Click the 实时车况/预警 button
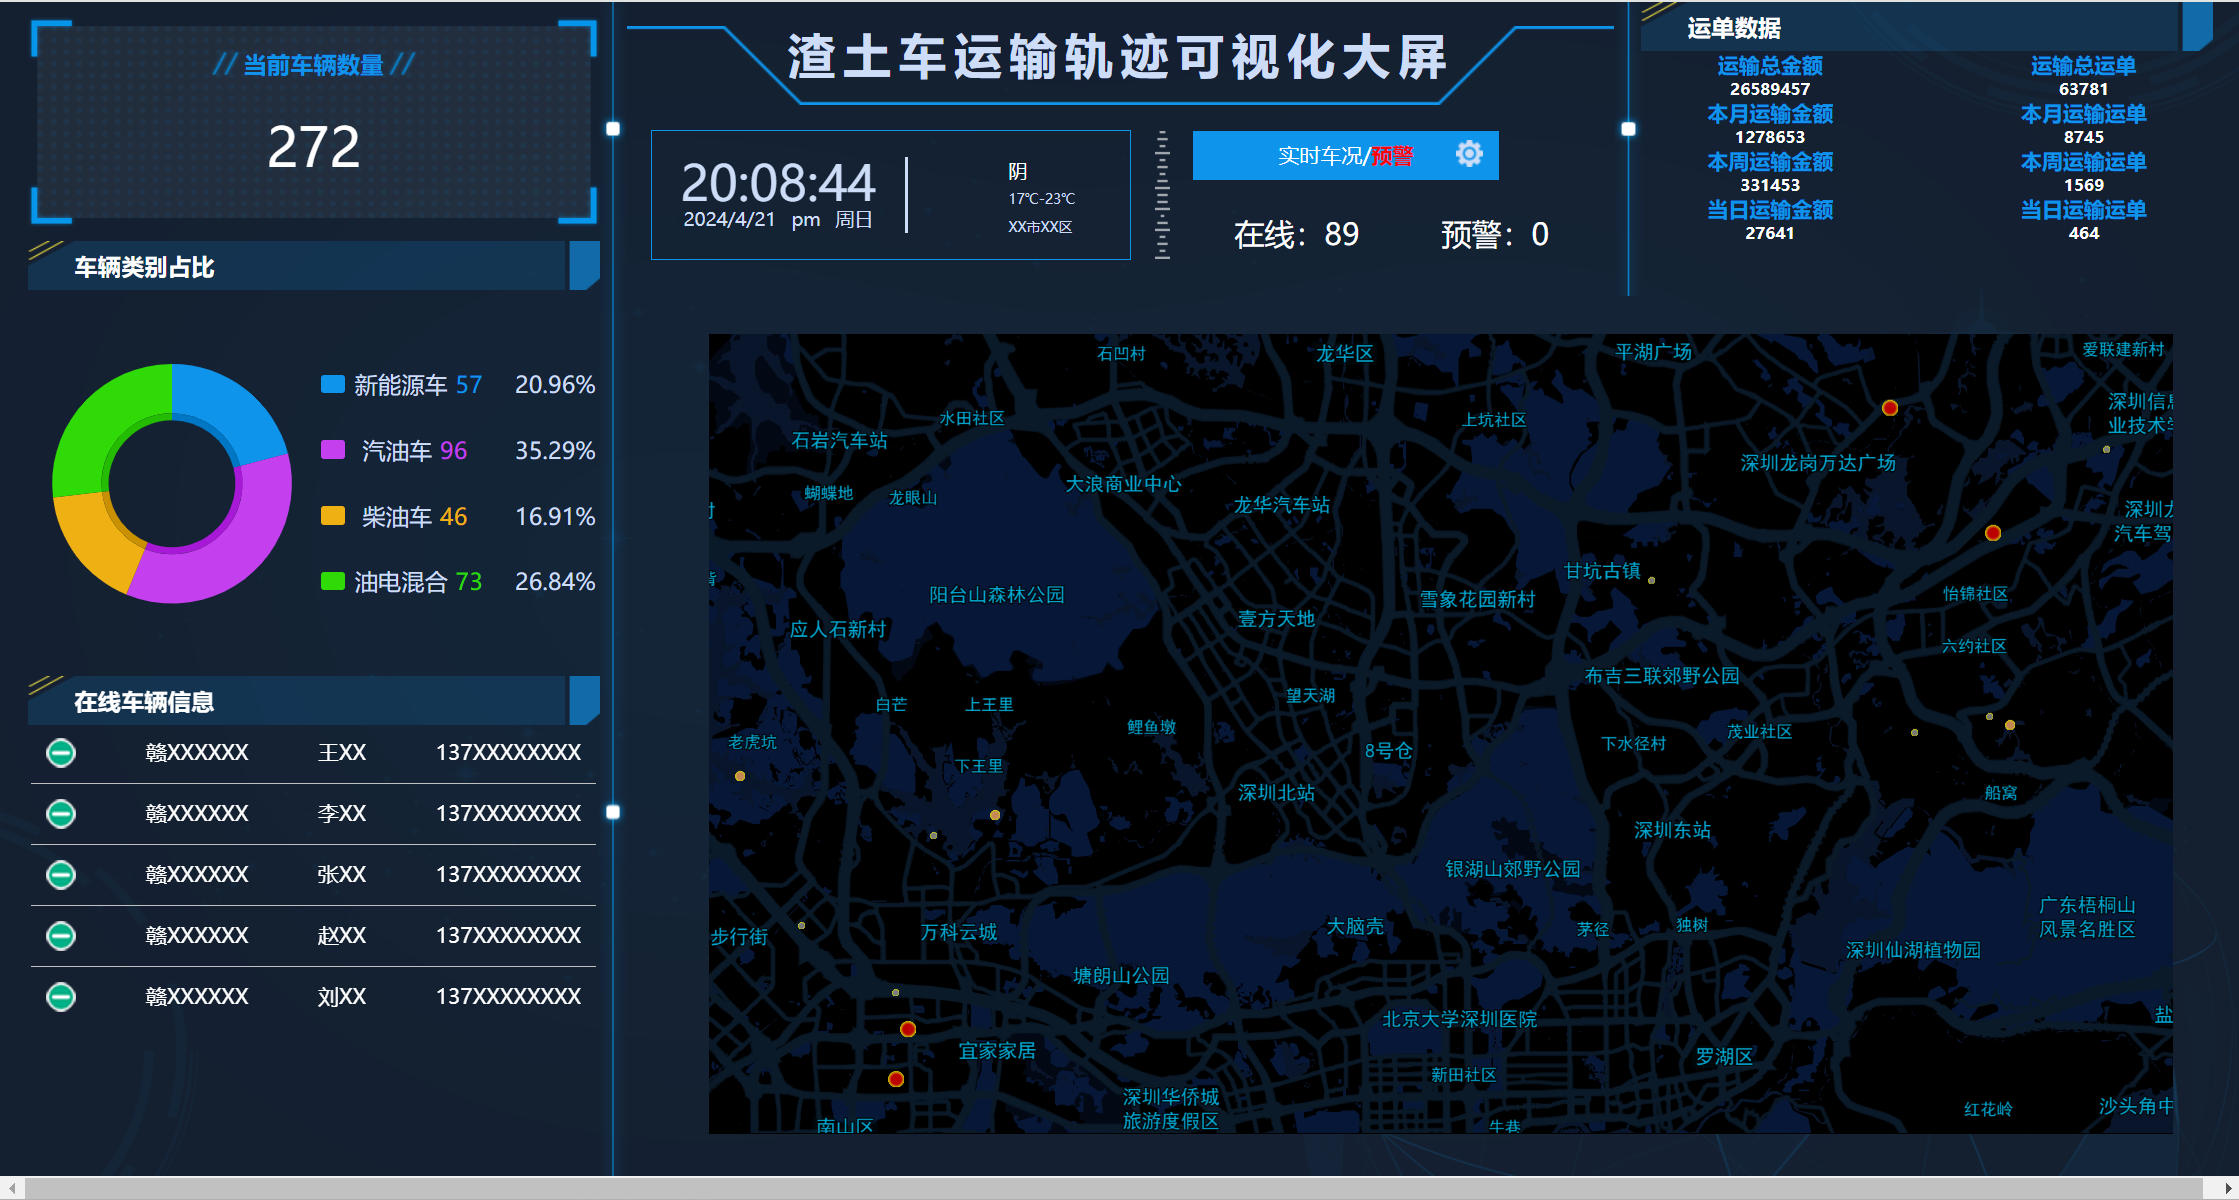This screenshot has width=2239, height=1200. [1345, 155]
